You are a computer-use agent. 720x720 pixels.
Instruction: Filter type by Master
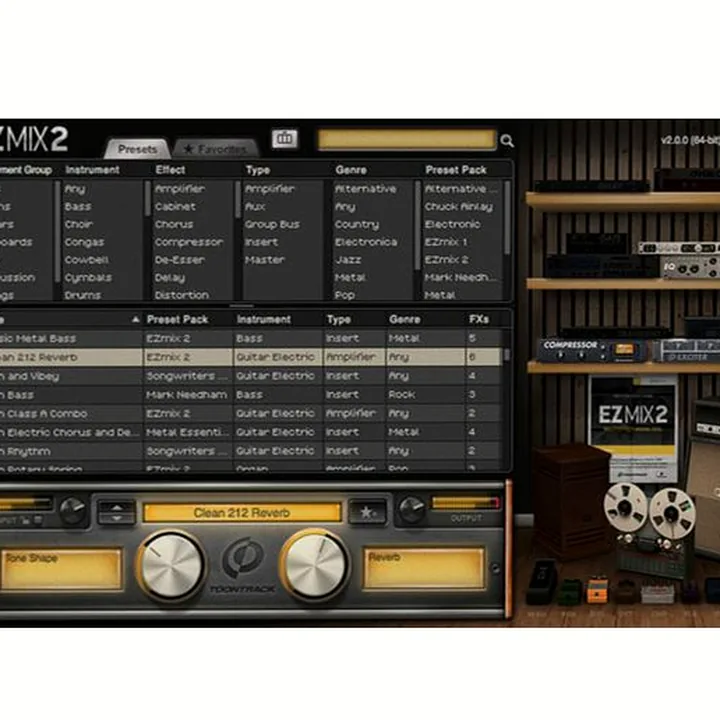(x=265, y=260)
